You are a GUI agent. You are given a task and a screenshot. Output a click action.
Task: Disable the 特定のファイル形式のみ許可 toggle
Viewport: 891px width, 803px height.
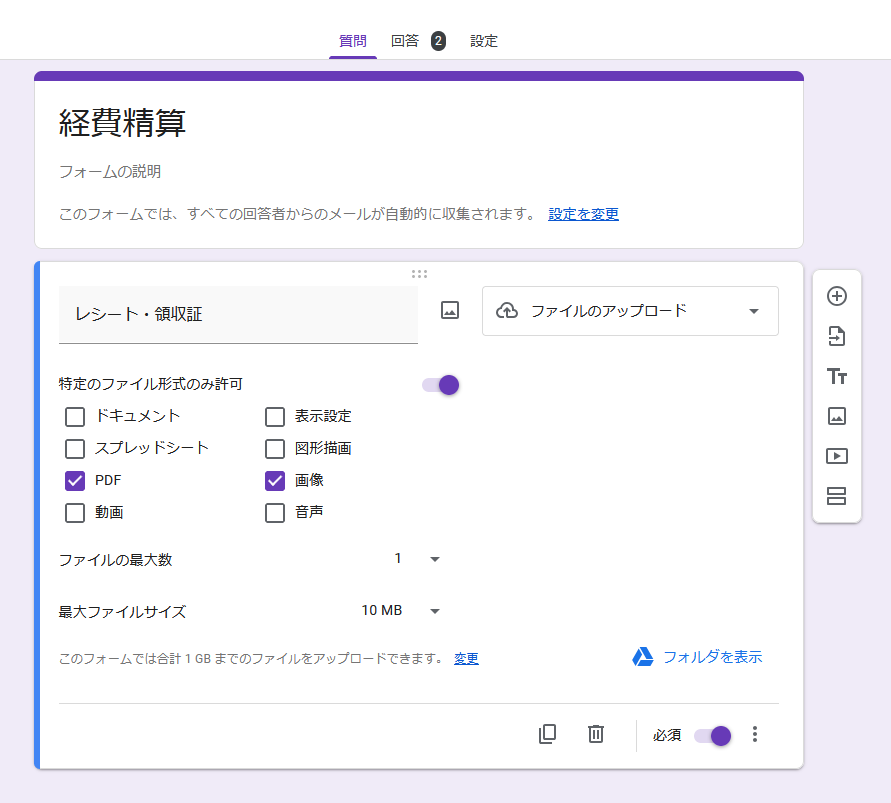(x=440, y=384)
